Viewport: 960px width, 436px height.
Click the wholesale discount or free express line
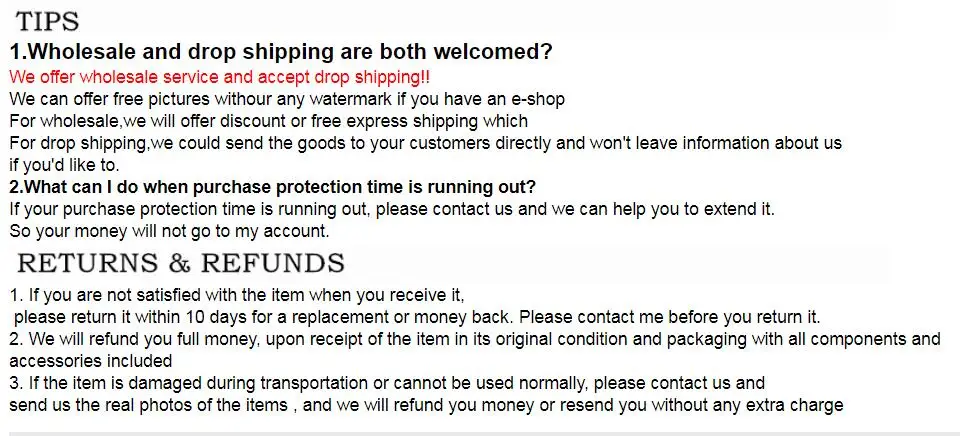click(x=269, y=121)
